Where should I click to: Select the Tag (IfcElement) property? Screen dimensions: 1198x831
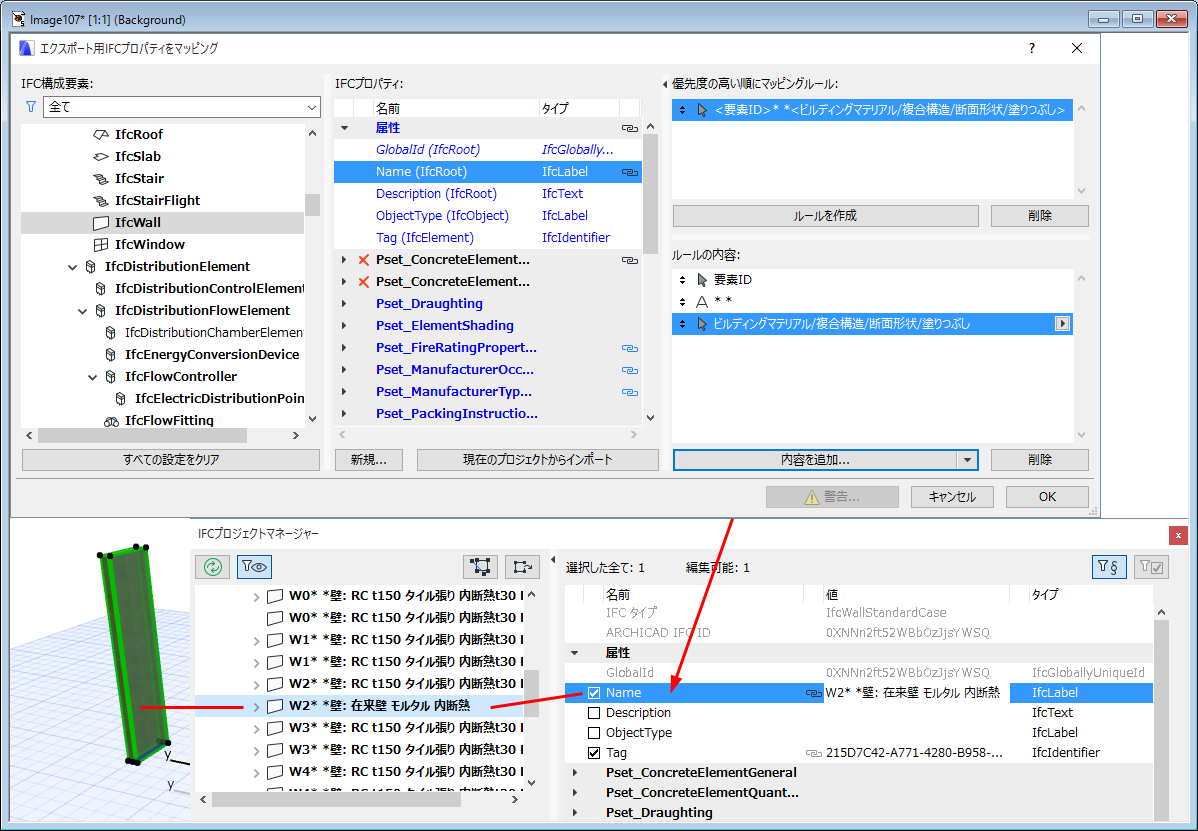(x=425, y=238)
